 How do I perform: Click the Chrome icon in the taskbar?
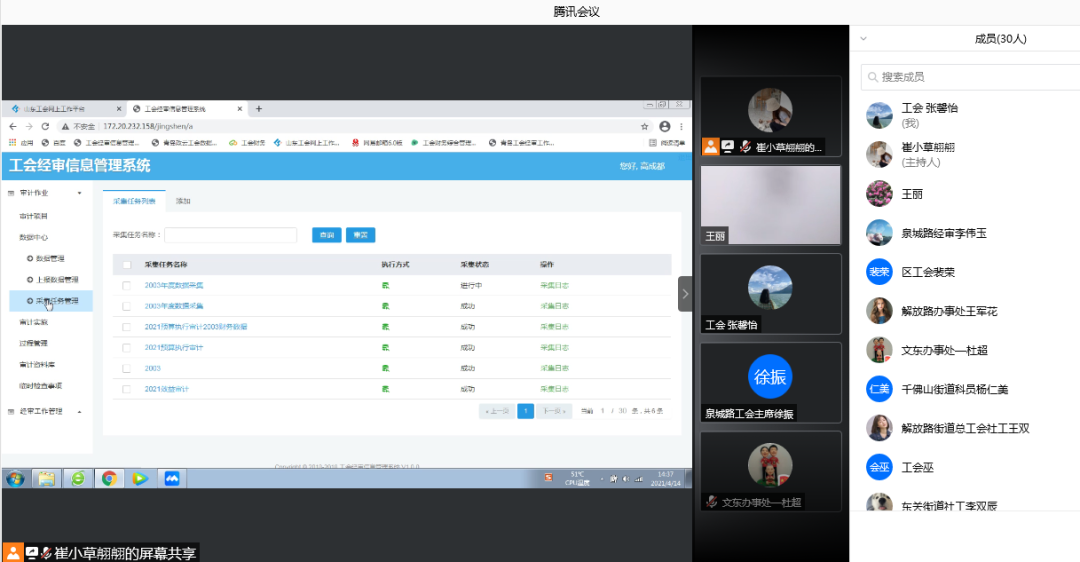(109, 478)
